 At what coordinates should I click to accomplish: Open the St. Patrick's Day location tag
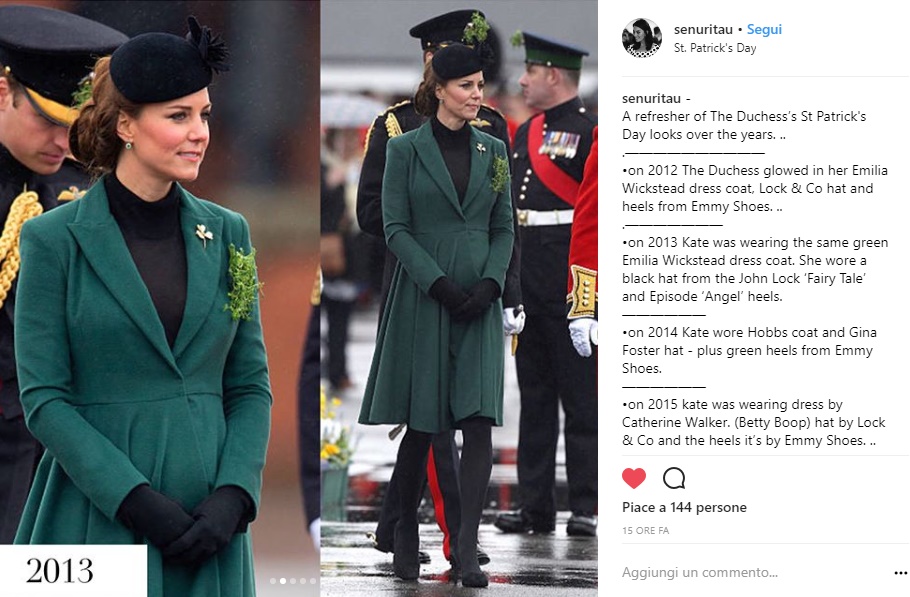point(715,48)
